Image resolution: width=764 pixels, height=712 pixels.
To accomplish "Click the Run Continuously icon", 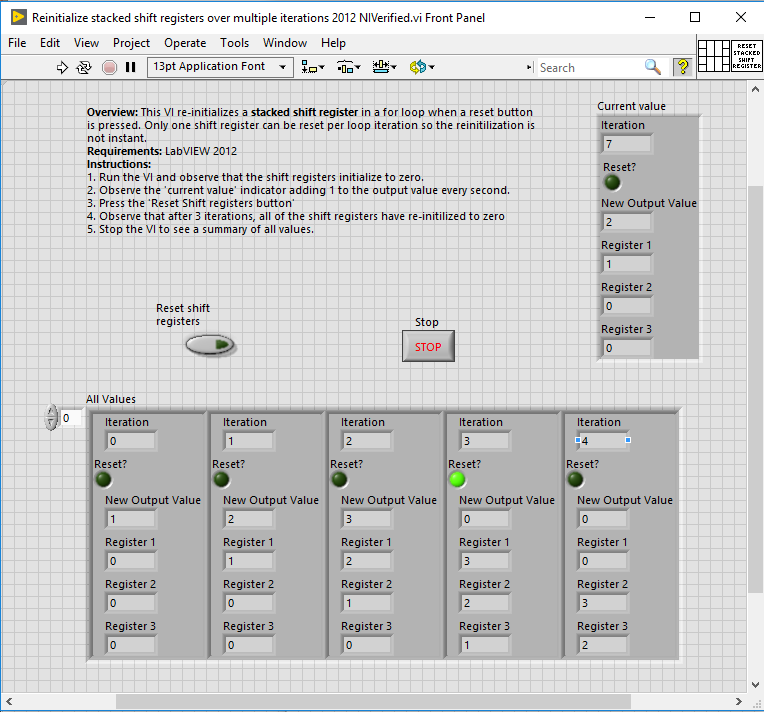I will (x=85, y=67).
